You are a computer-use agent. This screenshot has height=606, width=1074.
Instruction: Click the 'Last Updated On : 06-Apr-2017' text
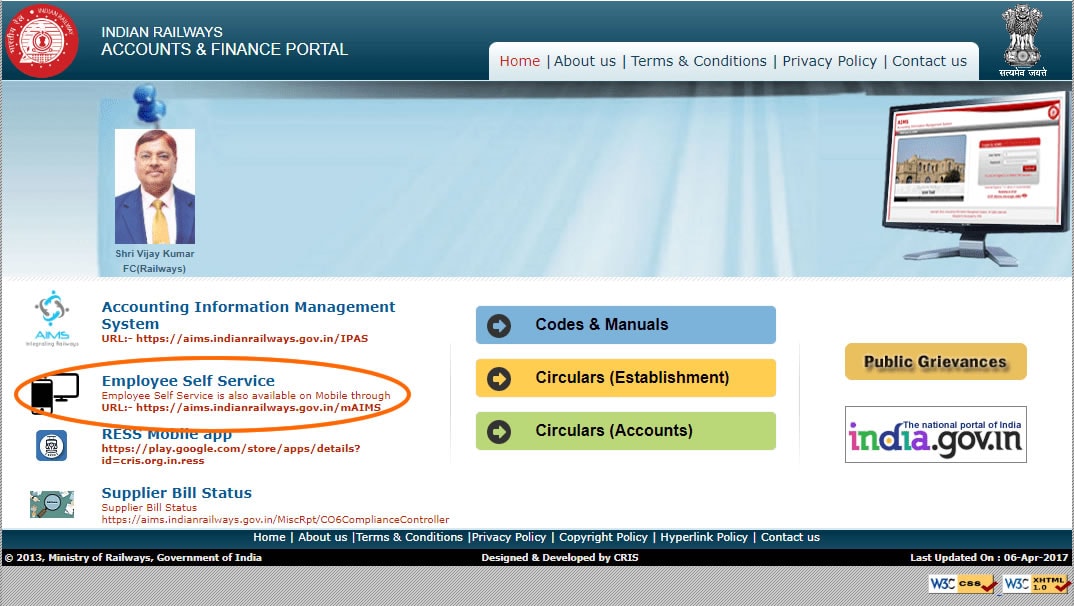(989, 557)
